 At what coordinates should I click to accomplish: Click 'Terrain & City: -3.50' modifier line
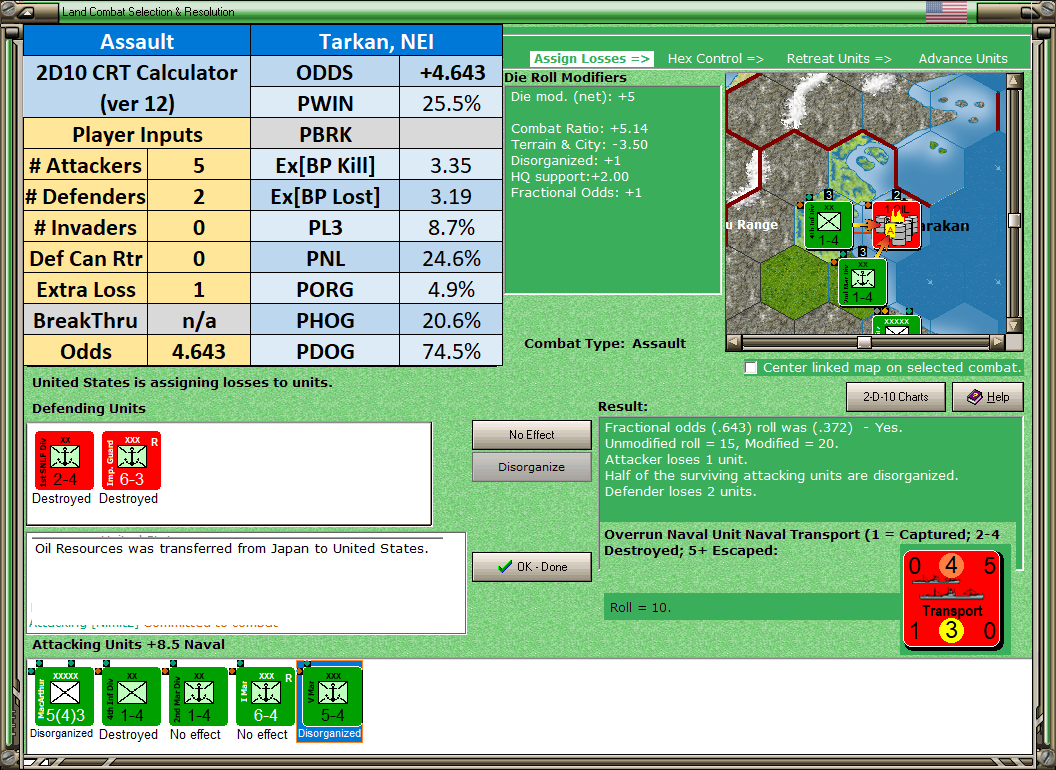(x=579, y=144)
